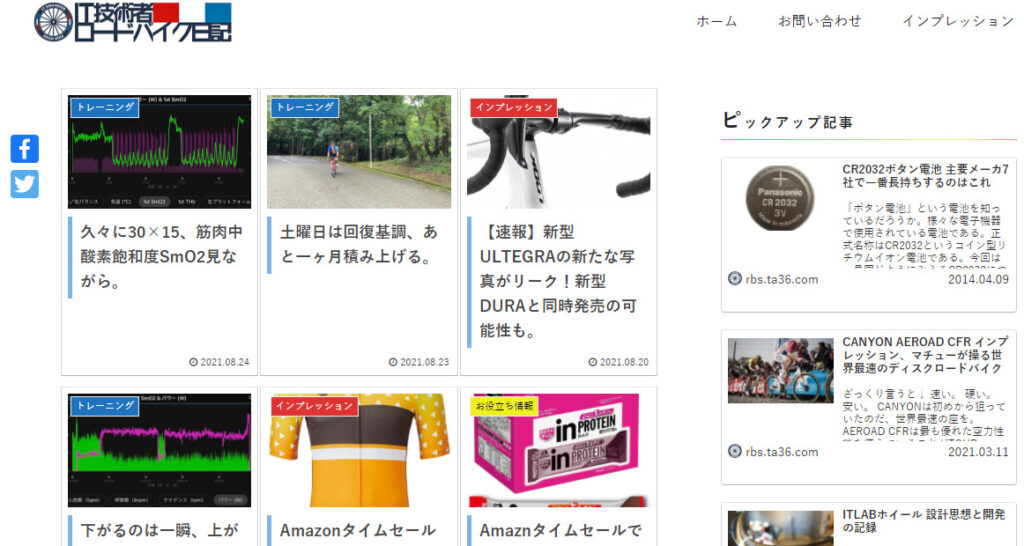The image size is (1024, 546).
Task: Click rbs.ta36.com text on the CANYON AEROAD card
Action: click(782, 452)
